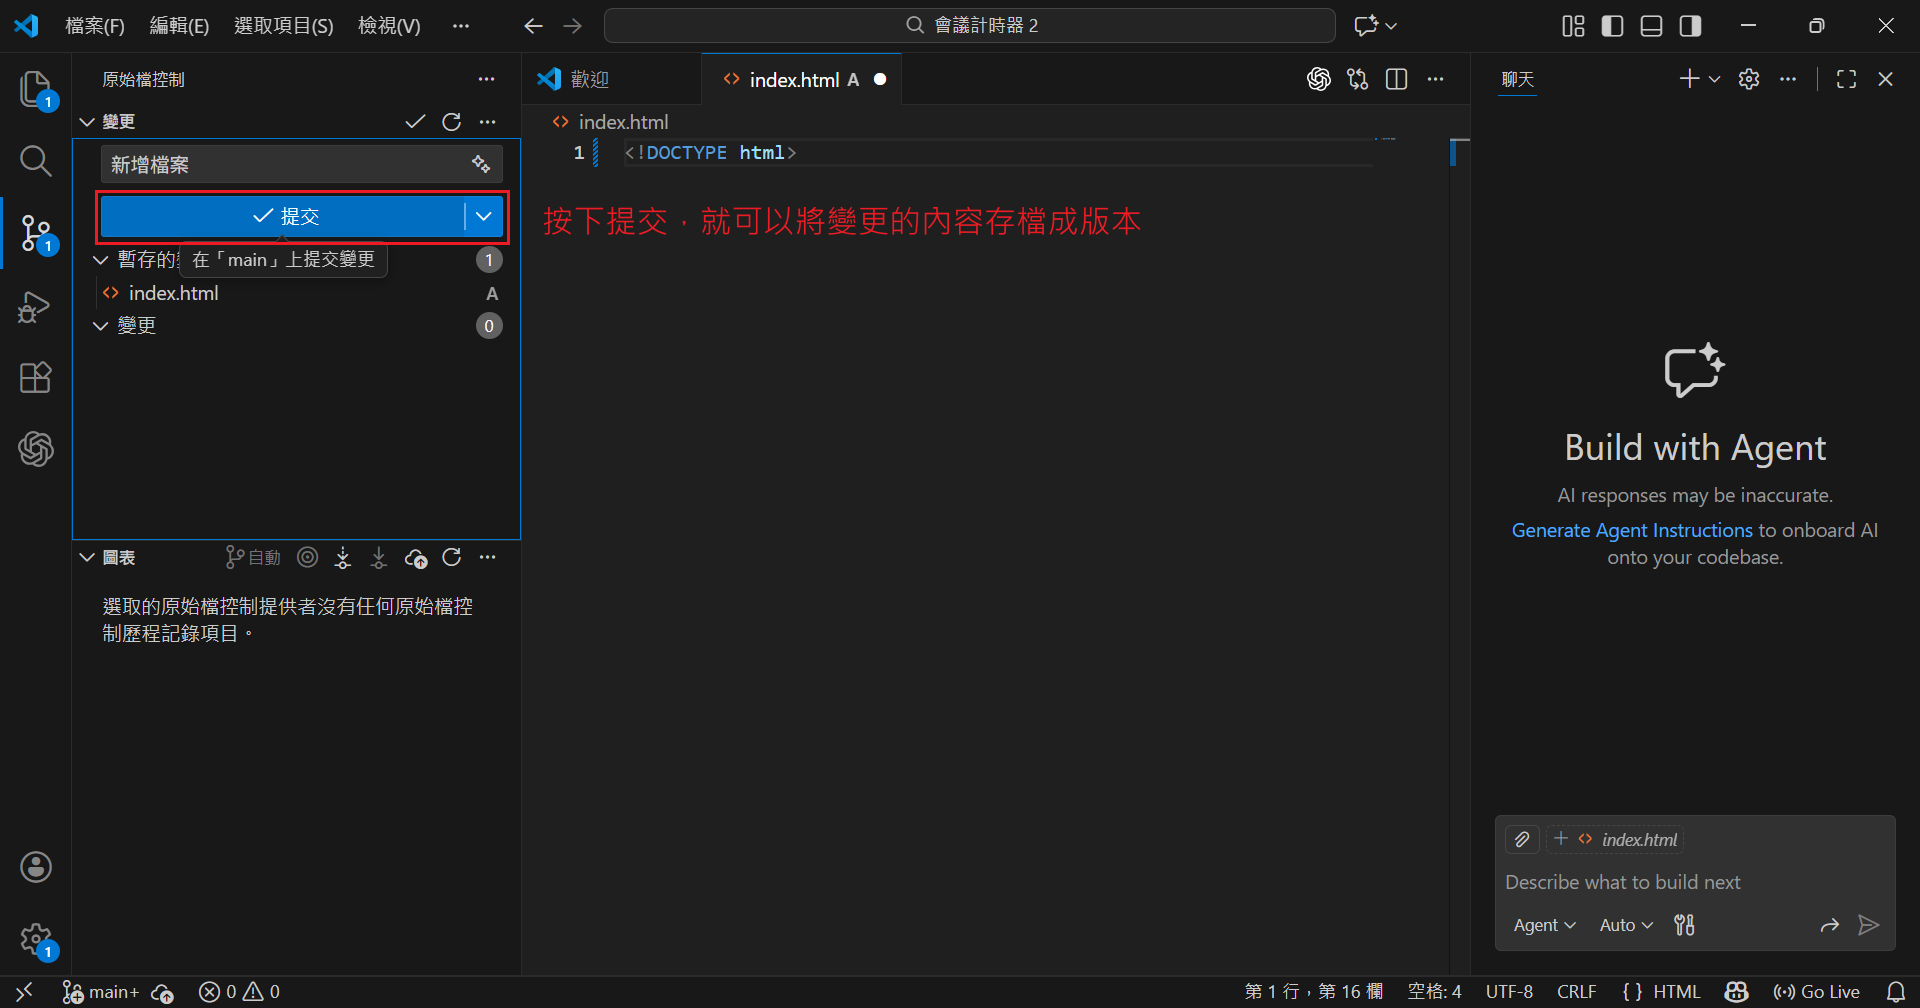Collapse the 圖表 section

[x=88, y=557]
